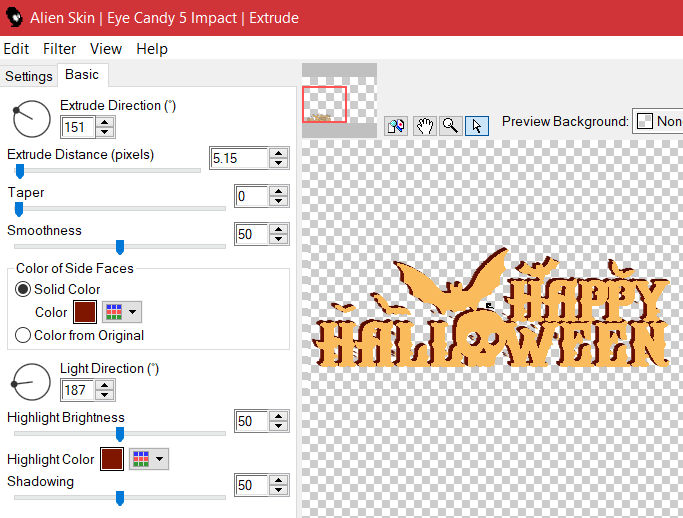Viewport: 683px width, 518px height.
Task: Open side face color palette grid icon
Action: (122, 312)
